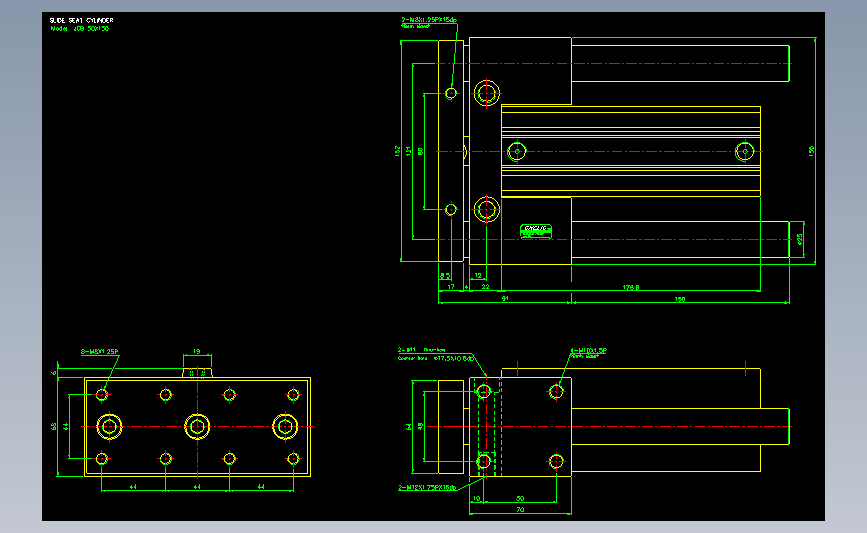Select the 19 width dimension
The height and width of the screenshot is (533, 867).
tap(196, 352)
